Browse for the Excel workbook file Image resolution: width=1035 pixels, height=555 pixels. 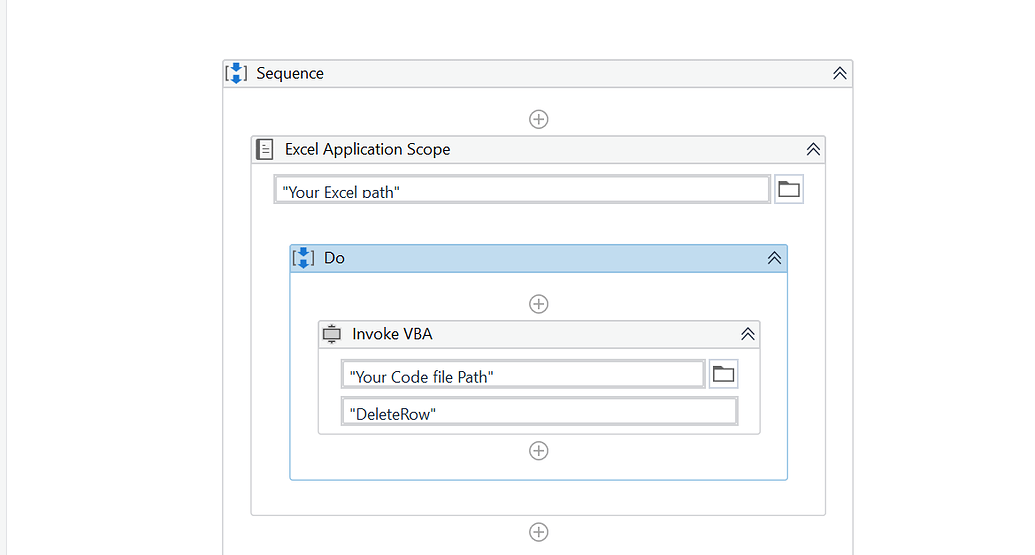pos(789,189)
